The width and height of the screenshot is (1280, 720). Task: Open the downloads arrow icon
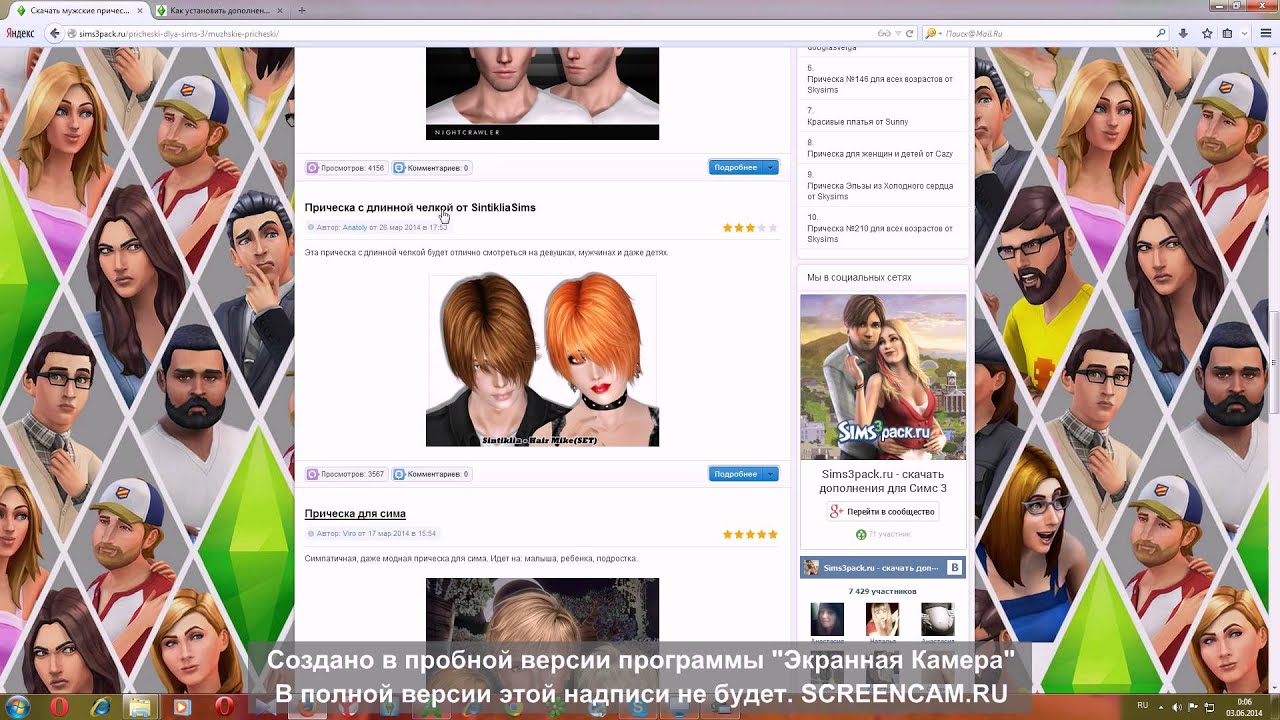(1184, 33)
